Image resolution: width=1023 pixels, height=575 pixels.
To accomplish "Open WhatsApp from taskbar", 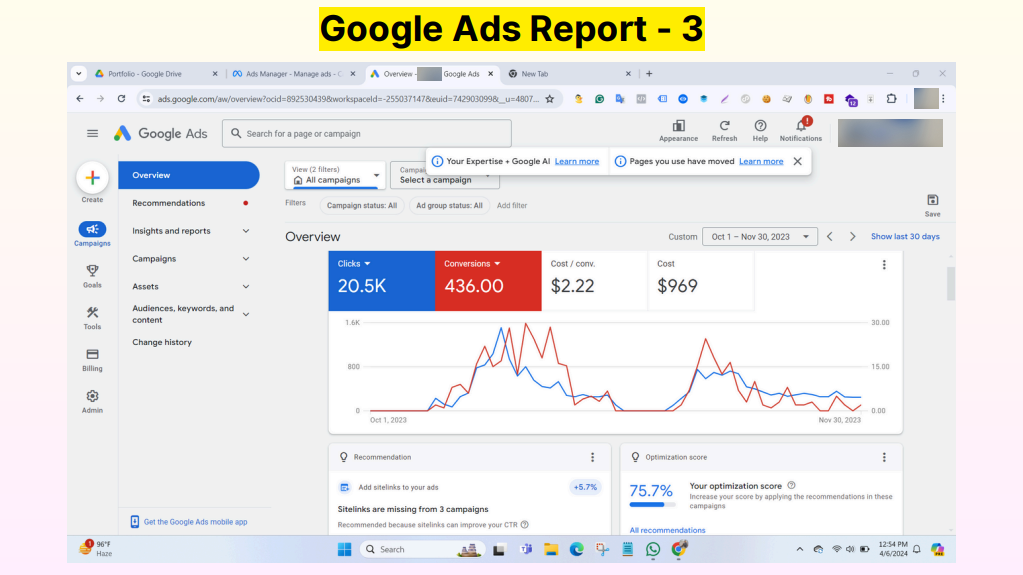I will tap(652, 550).
